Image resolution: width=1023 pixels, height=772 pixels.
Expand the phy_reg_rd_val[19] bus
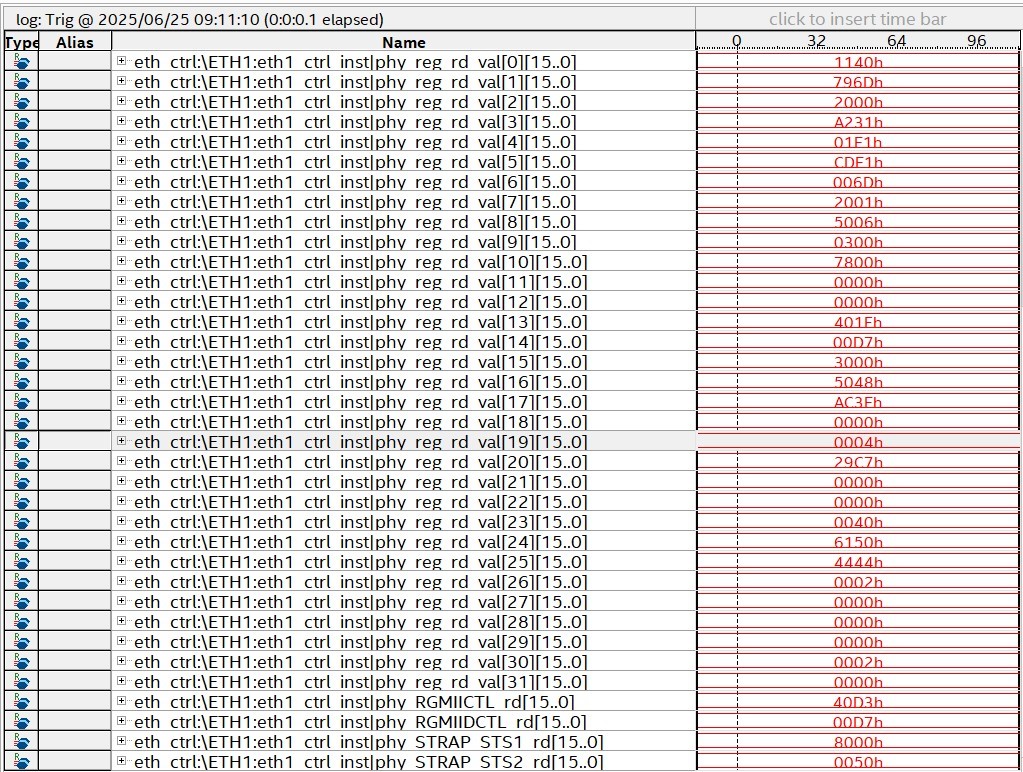click(121, 440)
